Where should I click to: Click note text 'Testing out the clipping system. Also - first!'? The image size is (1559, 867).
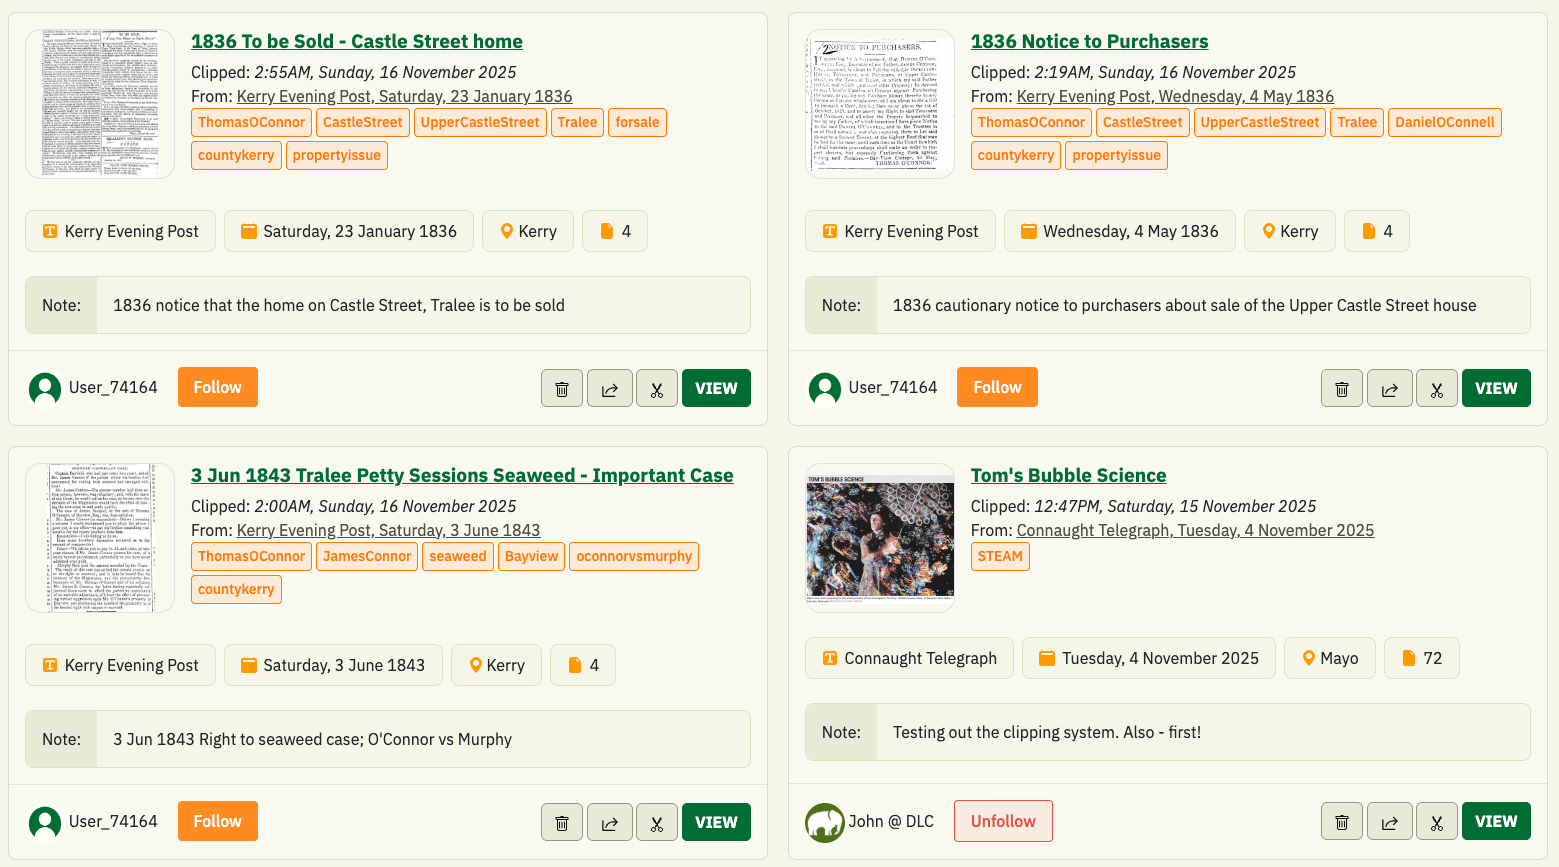1047,732
